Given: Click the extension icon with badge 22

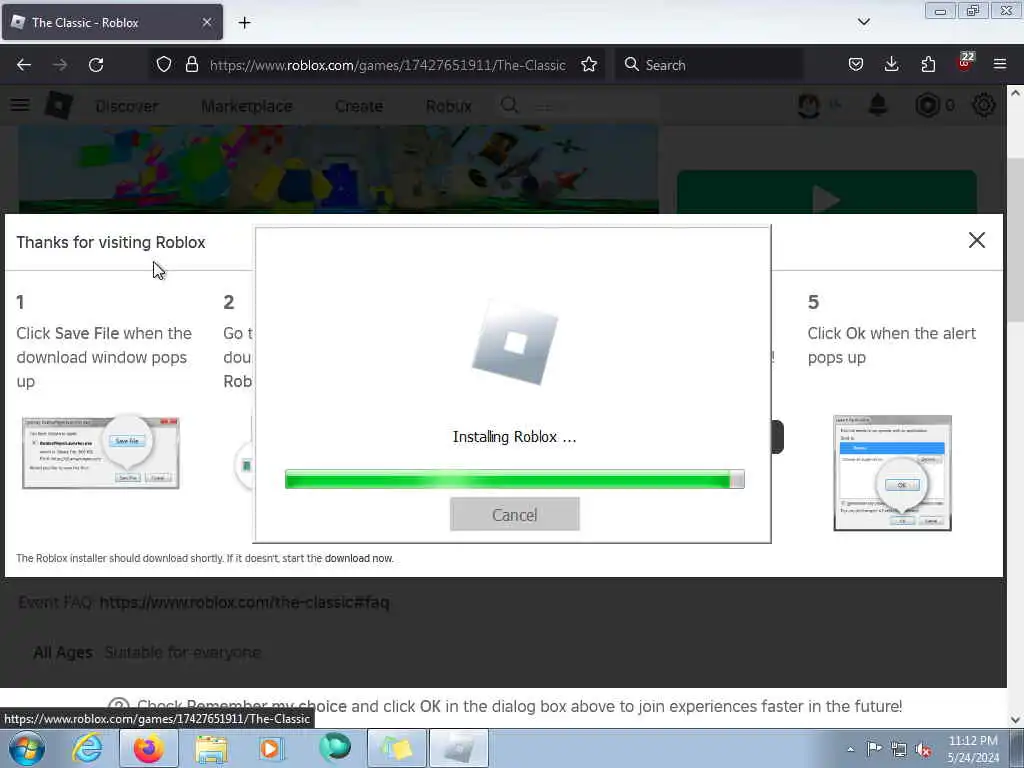Looking at the screenshot, I should pos(965,63).
